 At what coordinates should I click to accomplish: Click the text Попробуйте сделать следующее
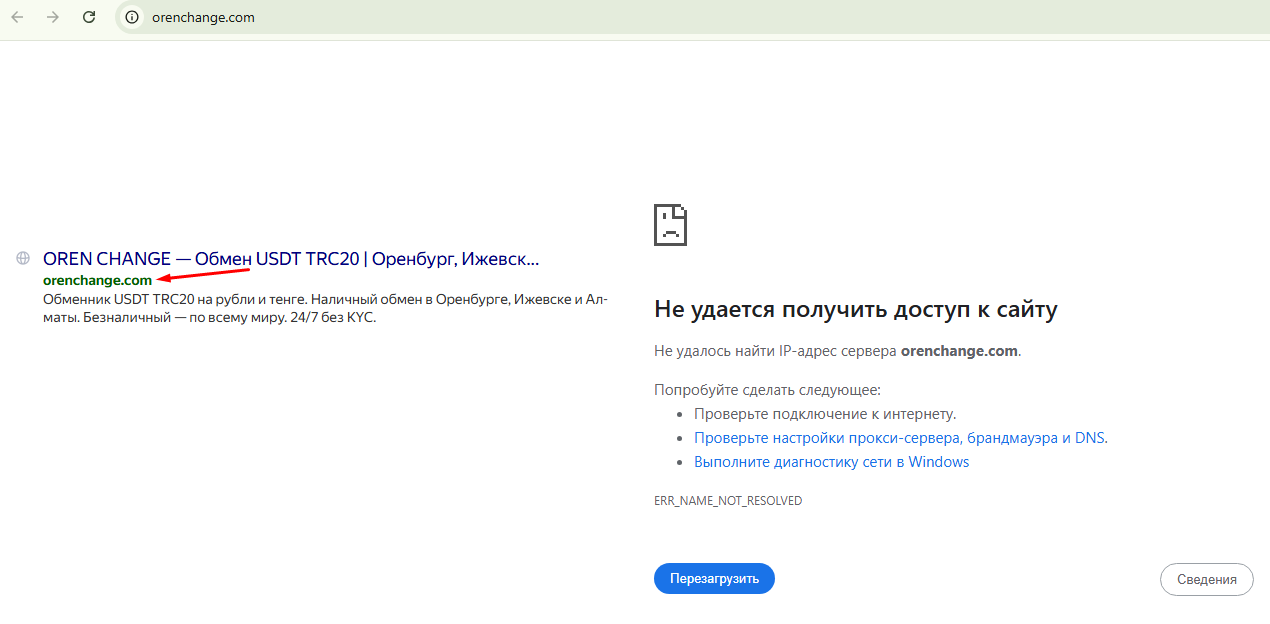click(767, 390)
